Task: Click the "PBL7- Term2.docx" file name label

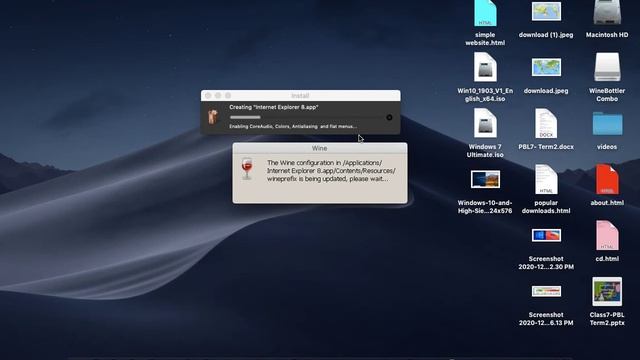Action: pos(546,147)
